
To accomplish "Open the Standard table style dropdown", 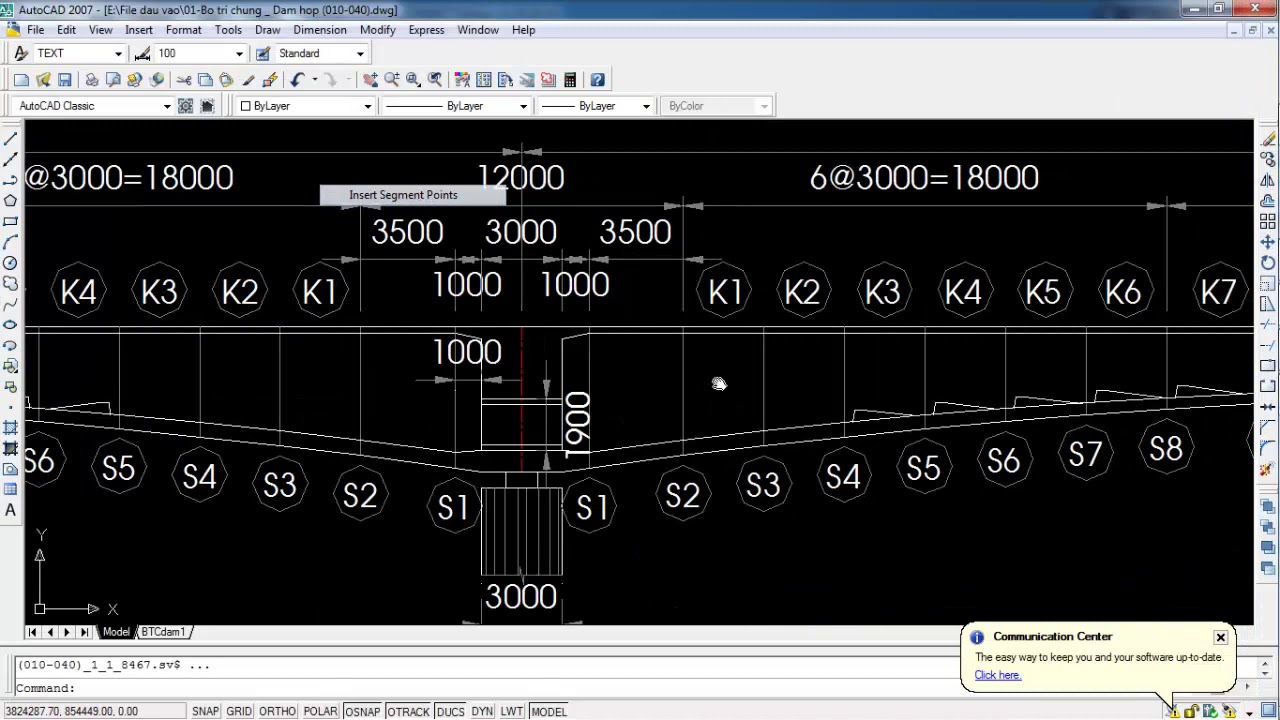I will click(360, 54).
